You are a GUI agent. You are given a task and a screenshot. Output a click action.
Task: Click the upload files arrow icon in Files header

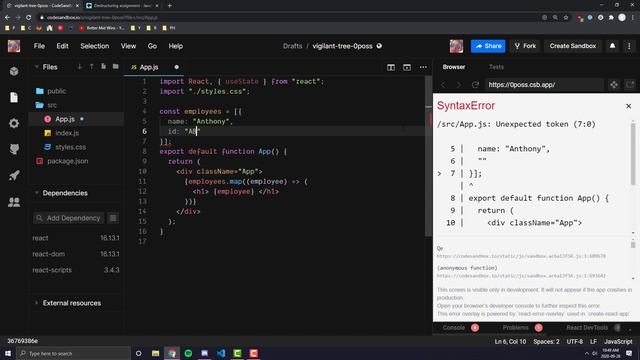point(91,67)
